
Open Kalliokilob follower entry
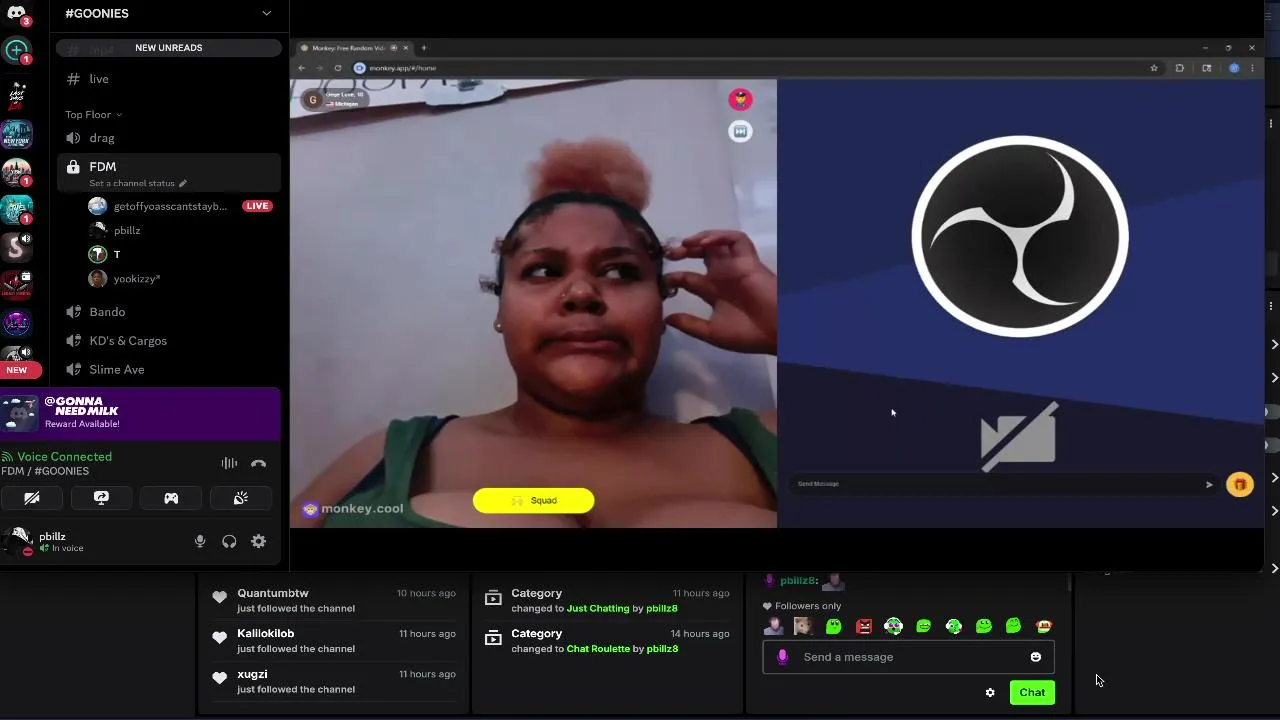[x=333, y=641]
